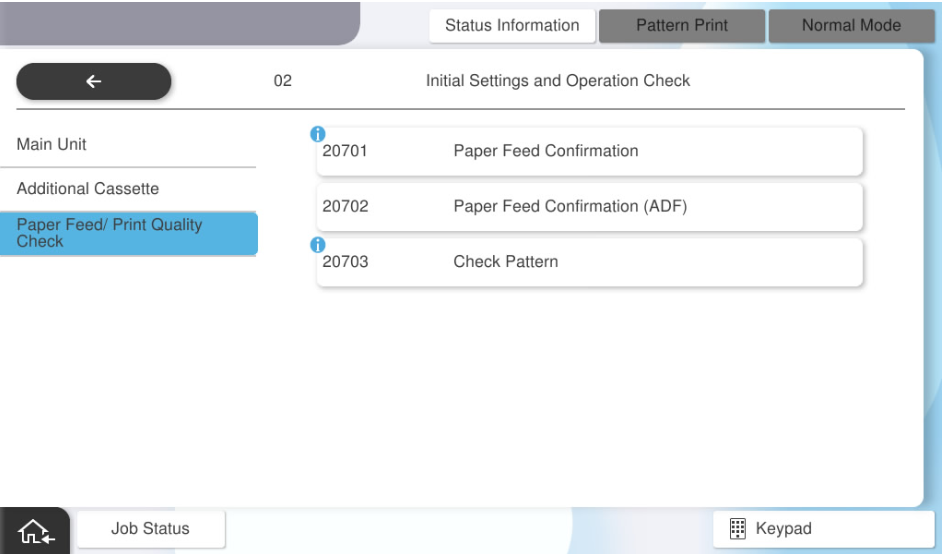Click code number 20701
945x554 pixels.
[345, 152]
